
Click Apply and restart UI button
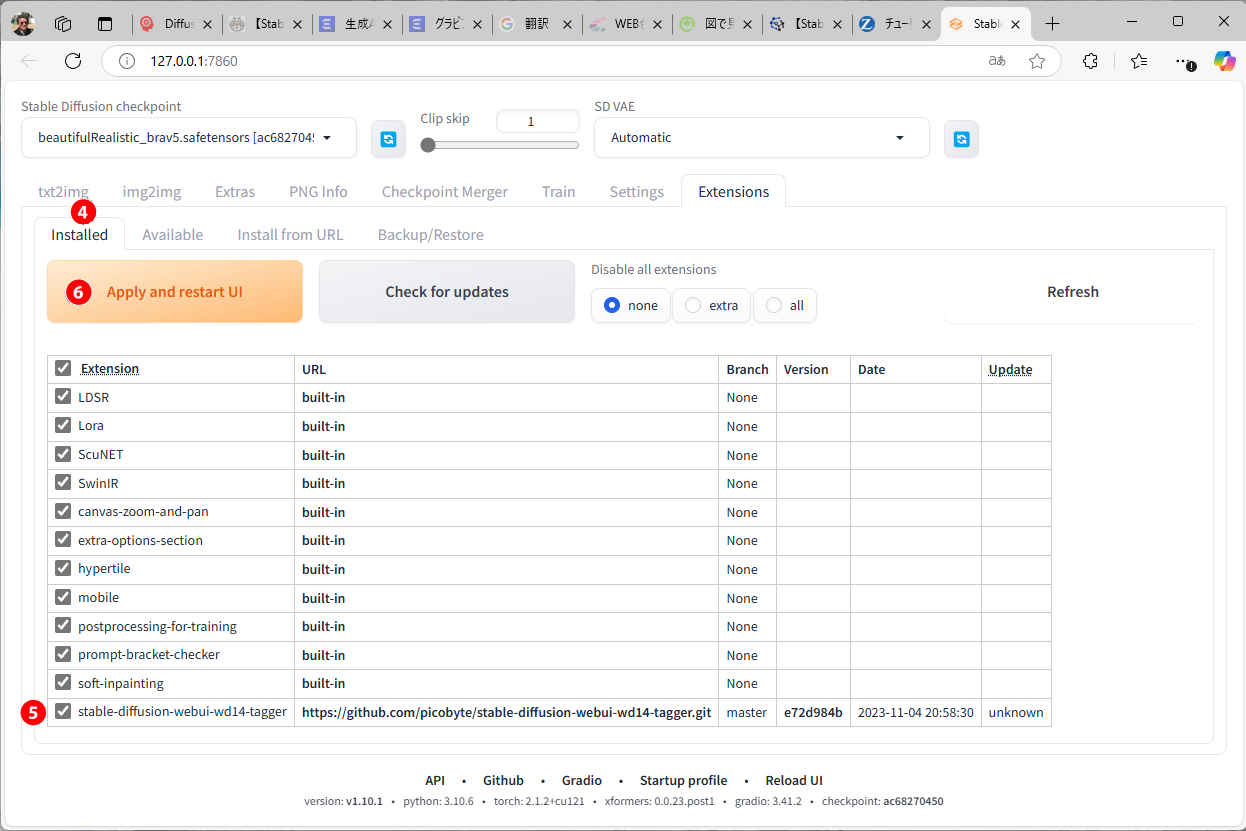point(175,292)
